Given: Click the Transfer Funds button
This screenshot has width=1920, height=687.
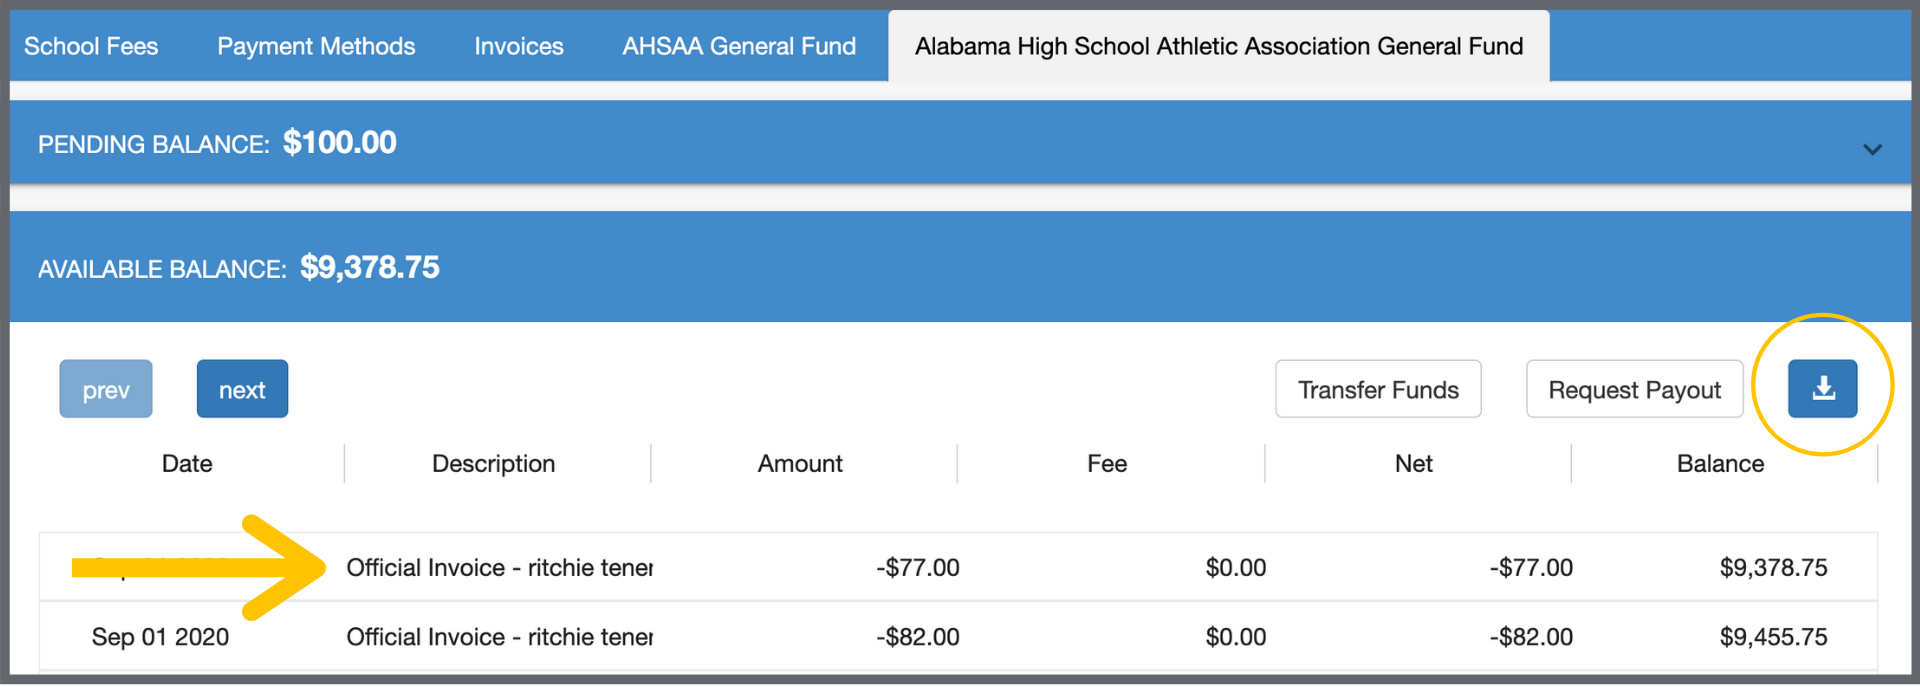Looking at the screenshot, I should 1378,389.
